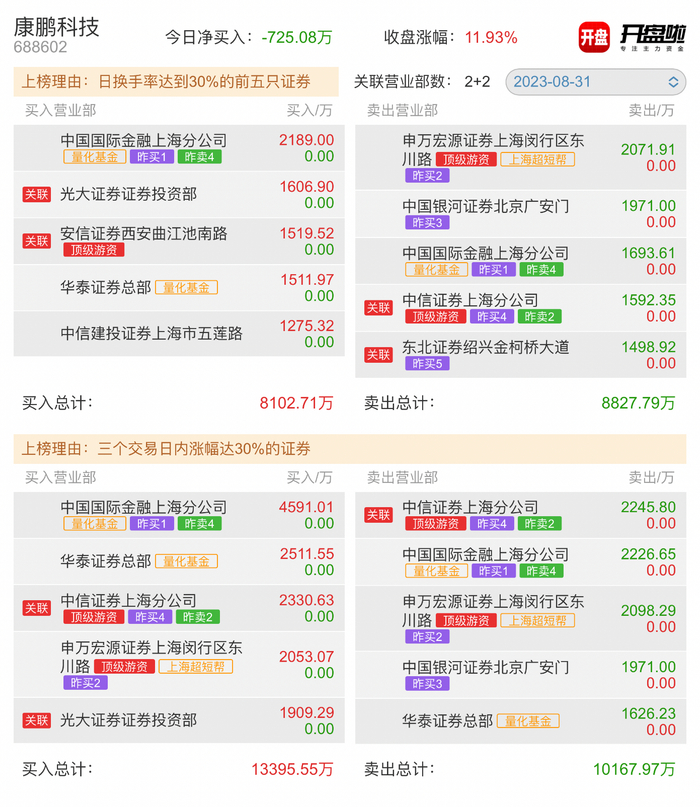700x807 pixels.
Task: Click the 开盘啦 brand wordmark
Action: [x=653, y=37]
